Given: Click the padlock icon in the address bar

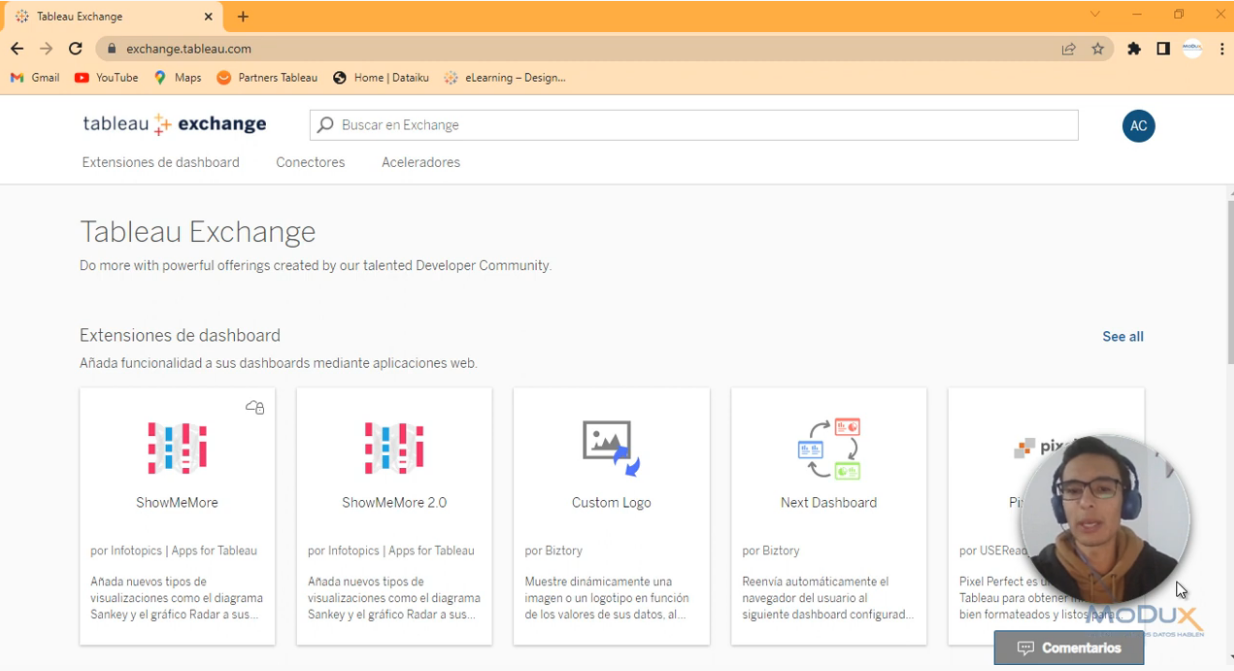Looking at the screenshot, I should 113,48.
